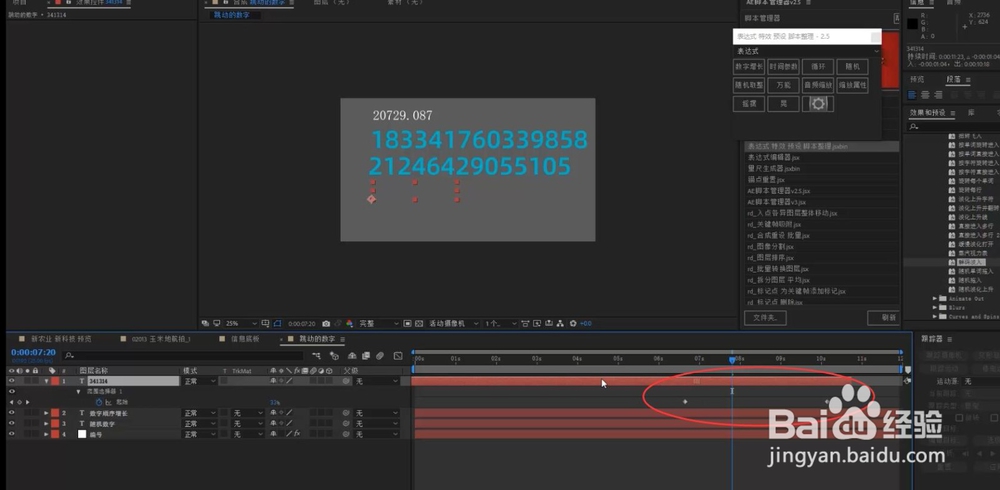Click the hide shy layers icon
This screenshot has width=1000, height=490.
(x=351, y=356)
